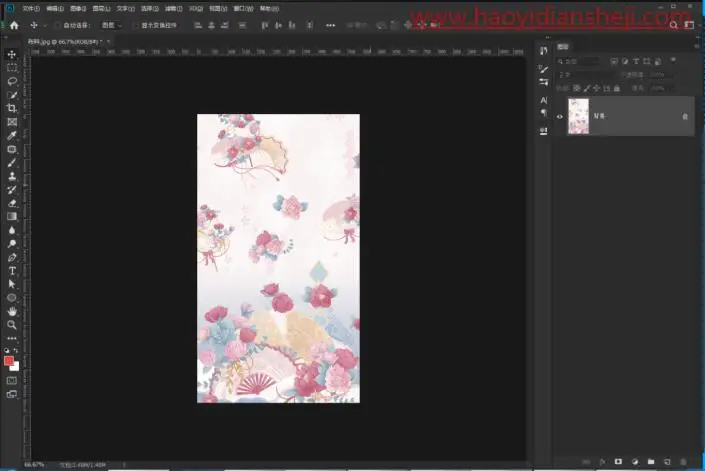
Task: Open the adjustment layer half-circle menu
Action: (x=635, y=462)
